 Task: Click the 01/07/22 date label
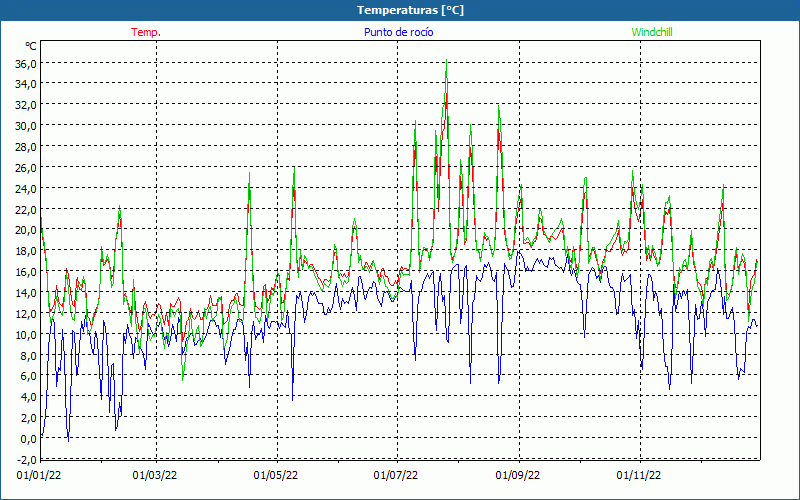click(x=396, y=476)
